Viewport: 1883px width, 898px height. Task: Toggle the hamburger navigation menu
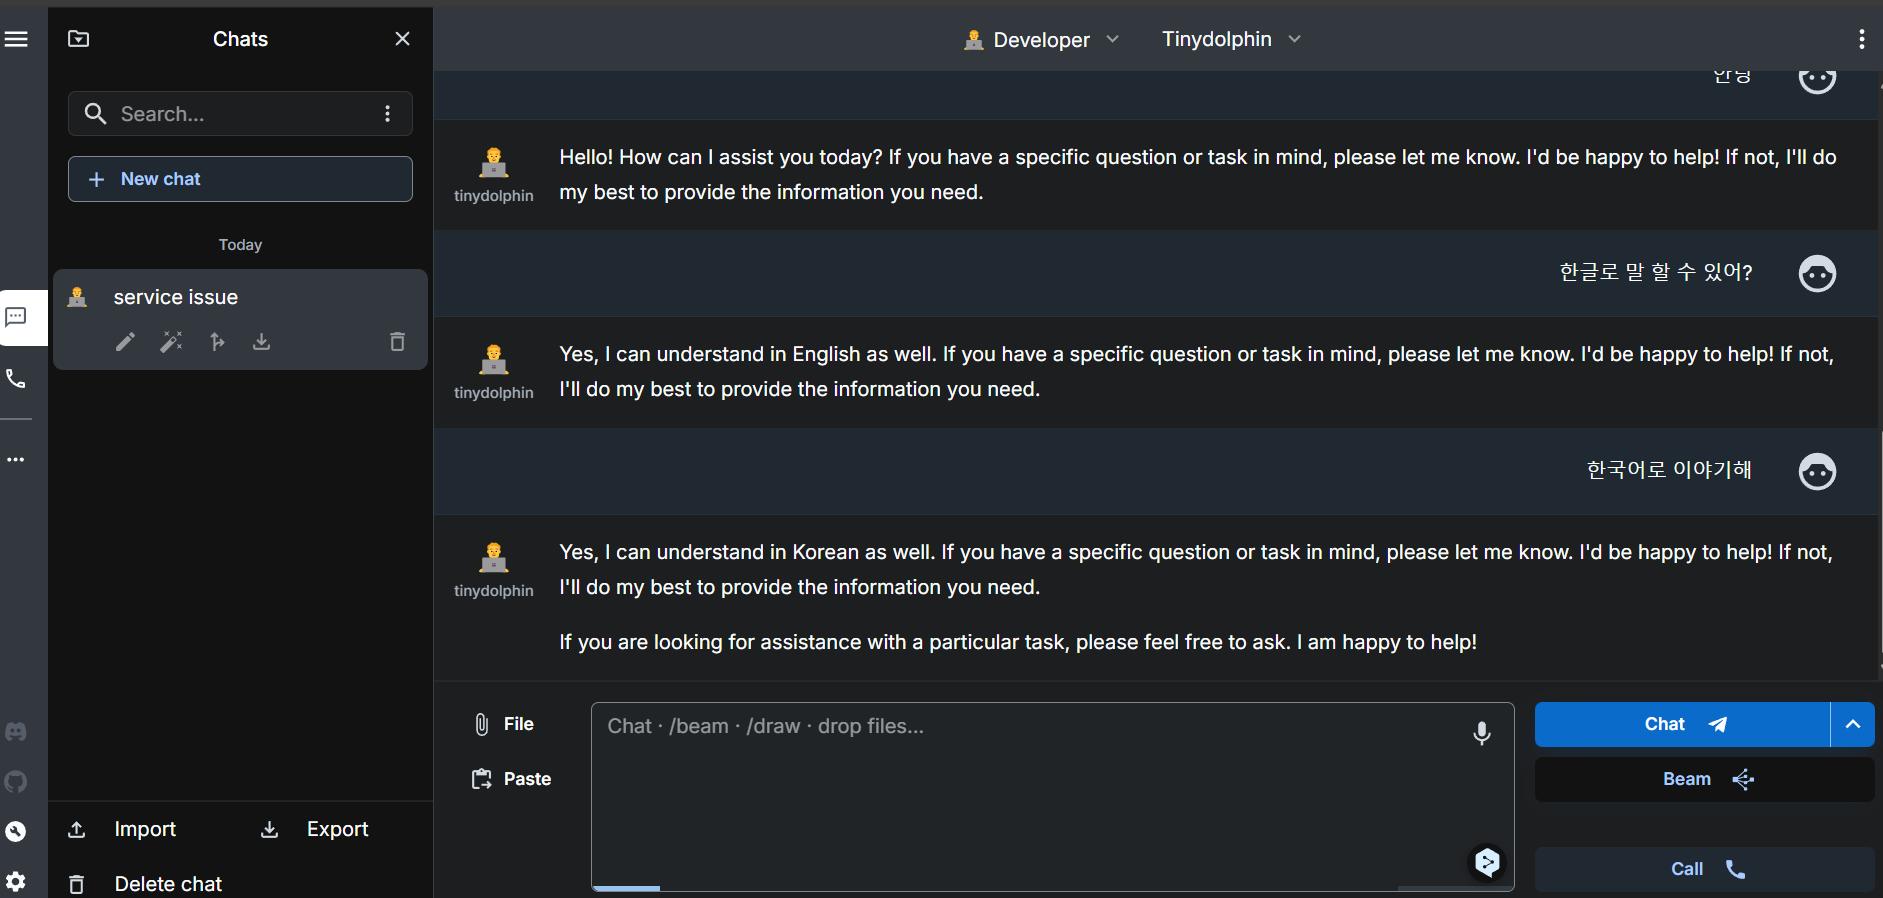click(16, 39)
